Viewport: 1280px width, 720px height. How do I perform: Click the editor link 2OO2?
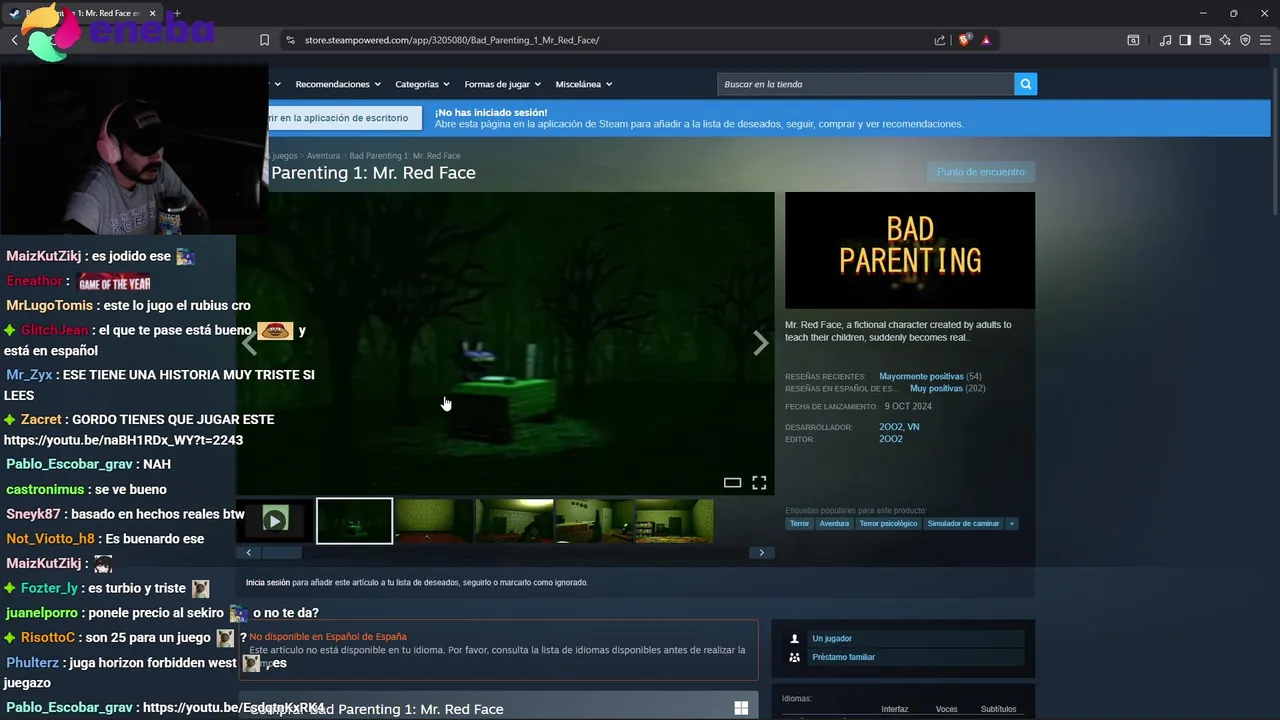tap(891, 439)
